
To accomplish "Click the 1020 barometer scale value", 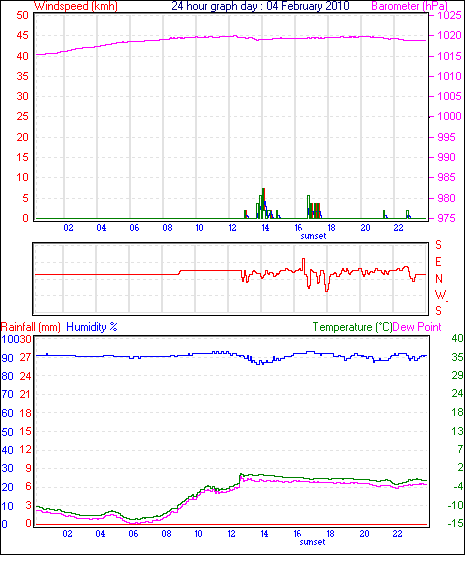I will (x=449, y=35).
